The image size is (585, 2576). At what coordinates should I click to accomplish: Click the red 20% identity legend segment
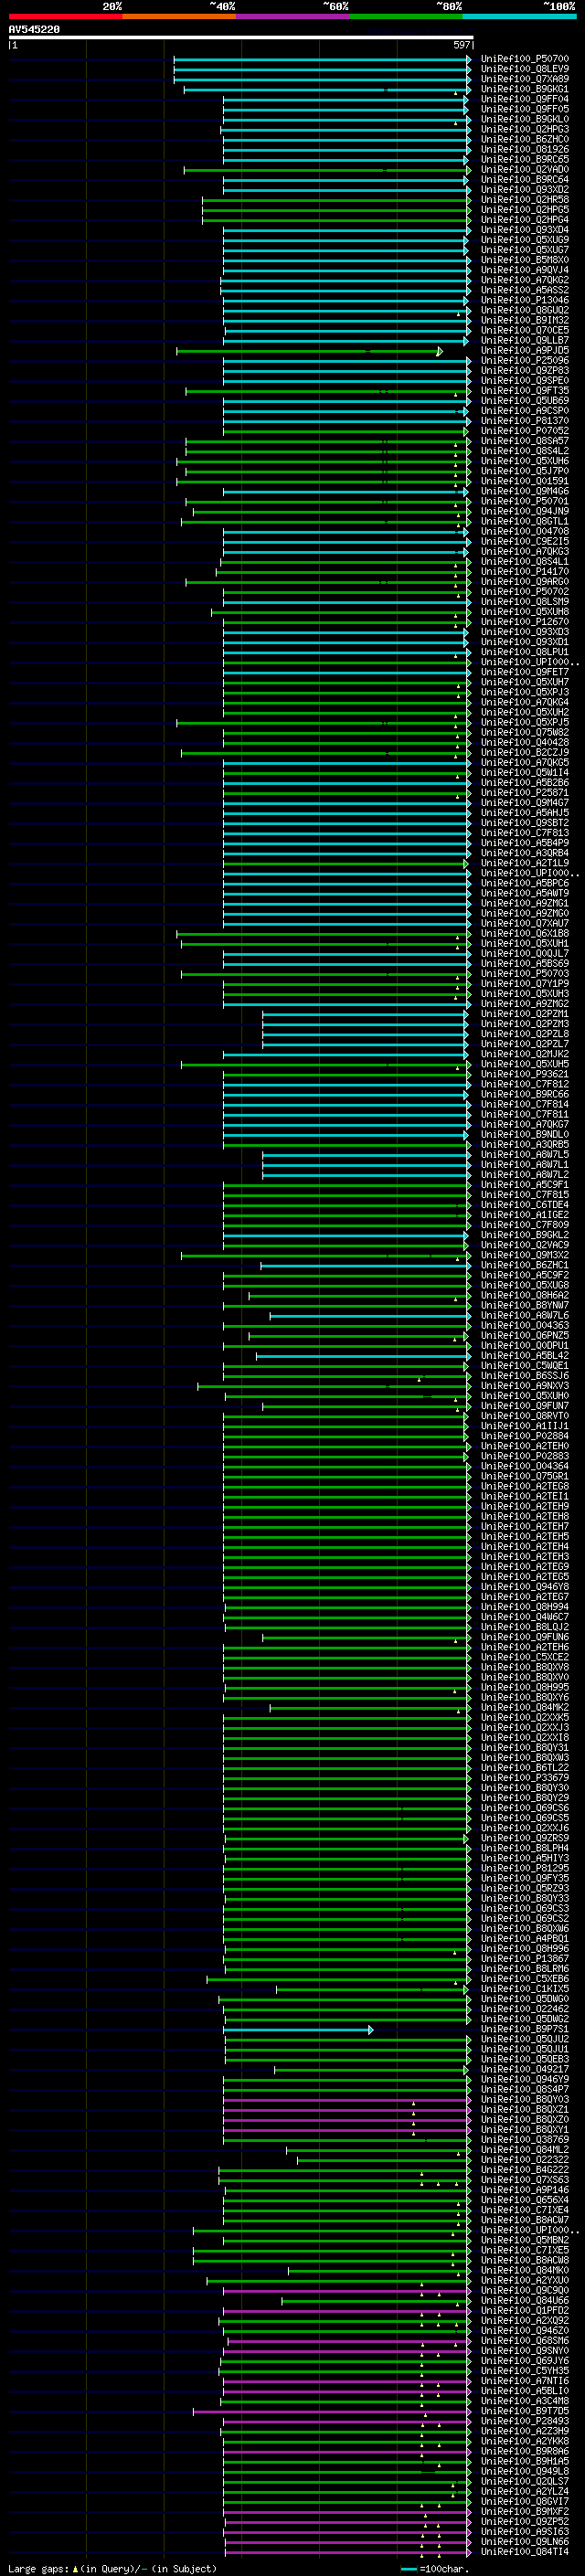coord(65,16)
